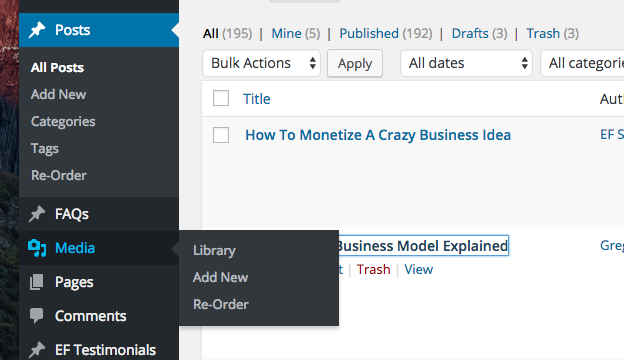
Task: Open the Posts menu label
Action: [72, 30]
